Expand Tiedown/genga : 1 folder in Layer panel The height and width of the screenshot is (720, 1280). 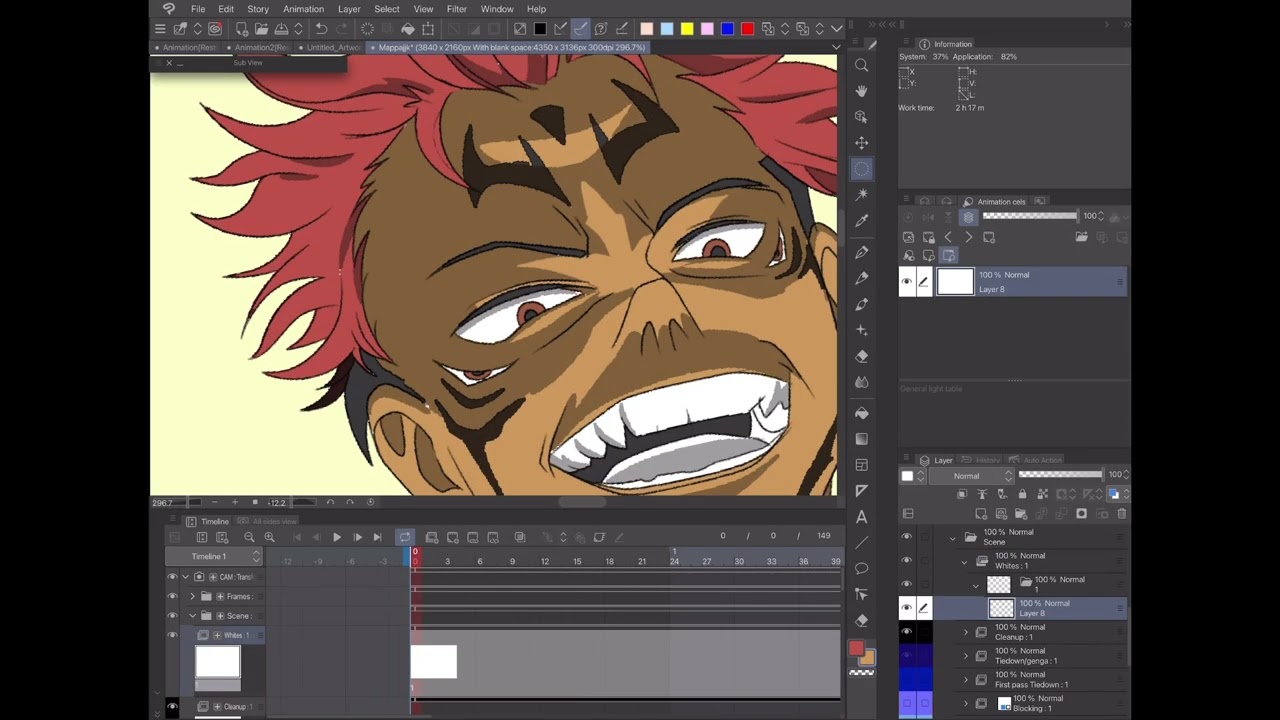[965, 656]
